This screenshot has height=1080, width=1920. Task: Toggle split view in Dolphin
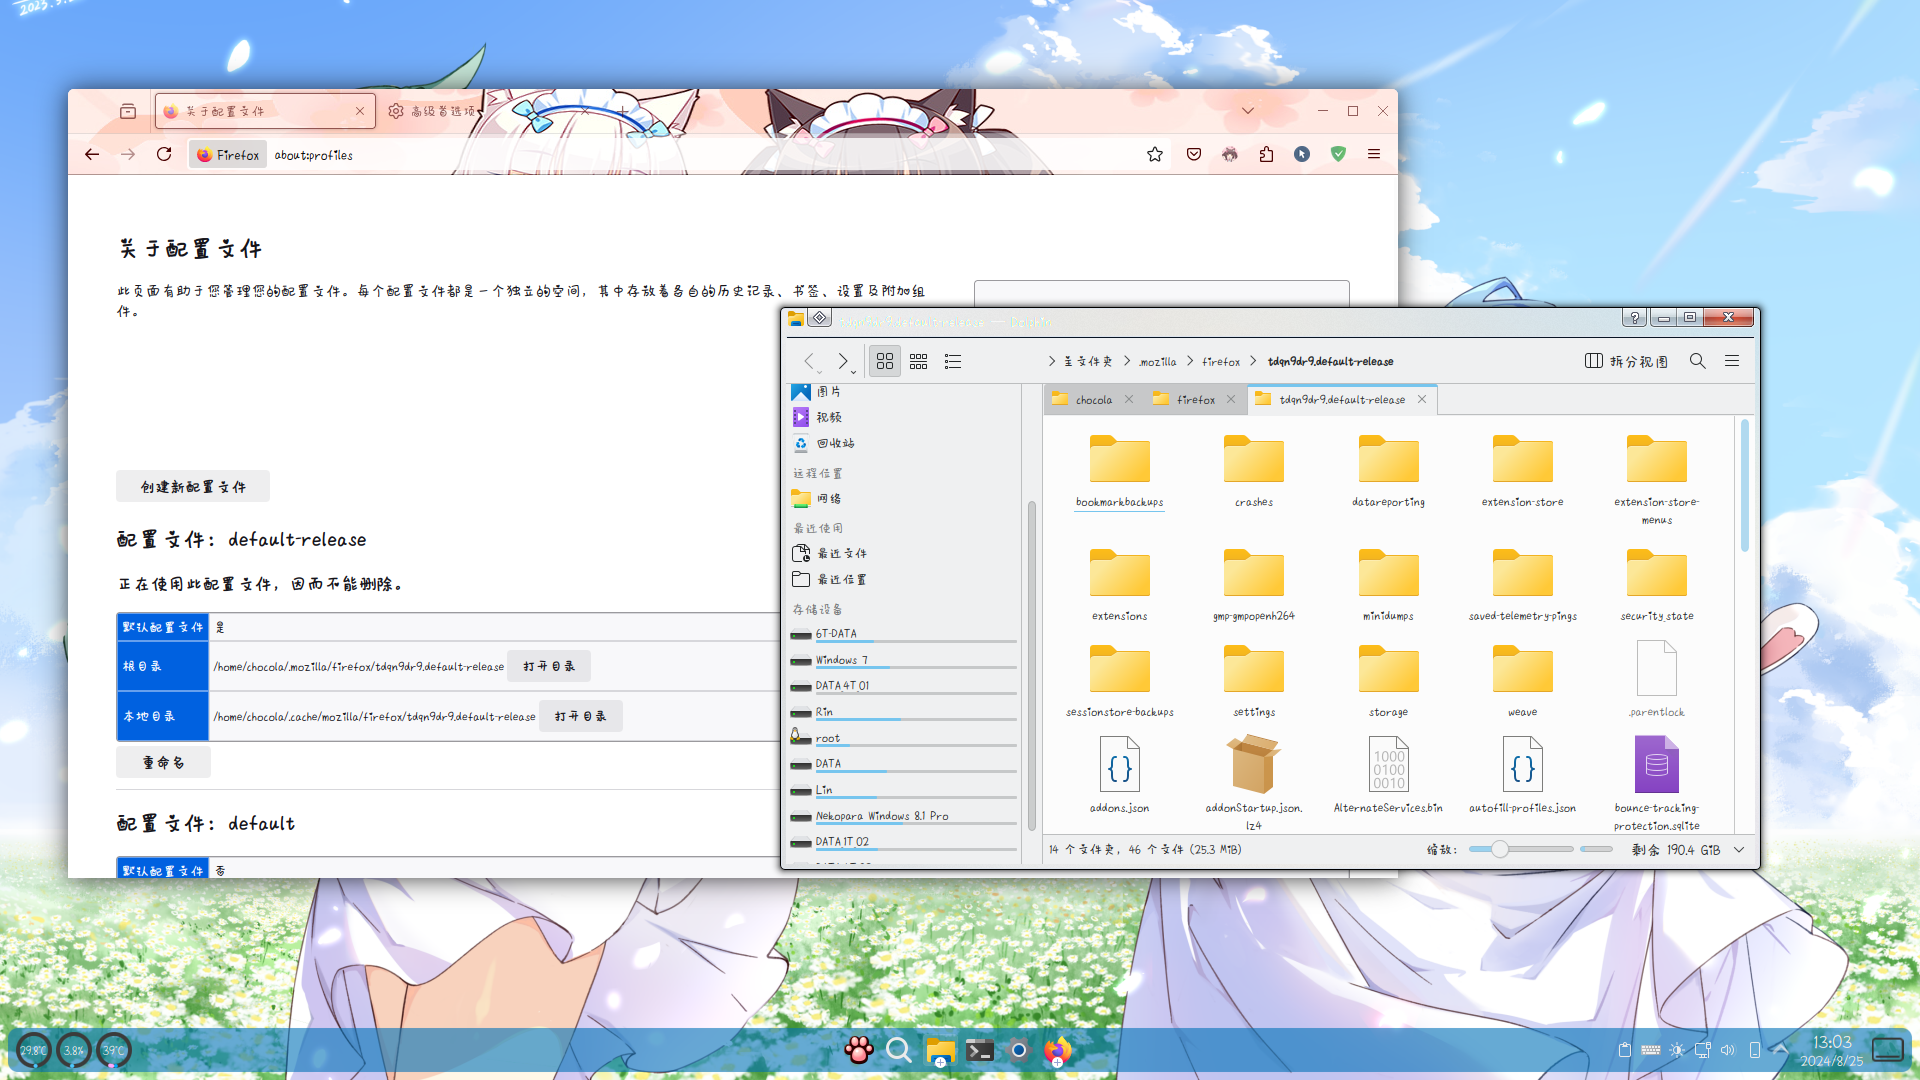click(1627, 361)
